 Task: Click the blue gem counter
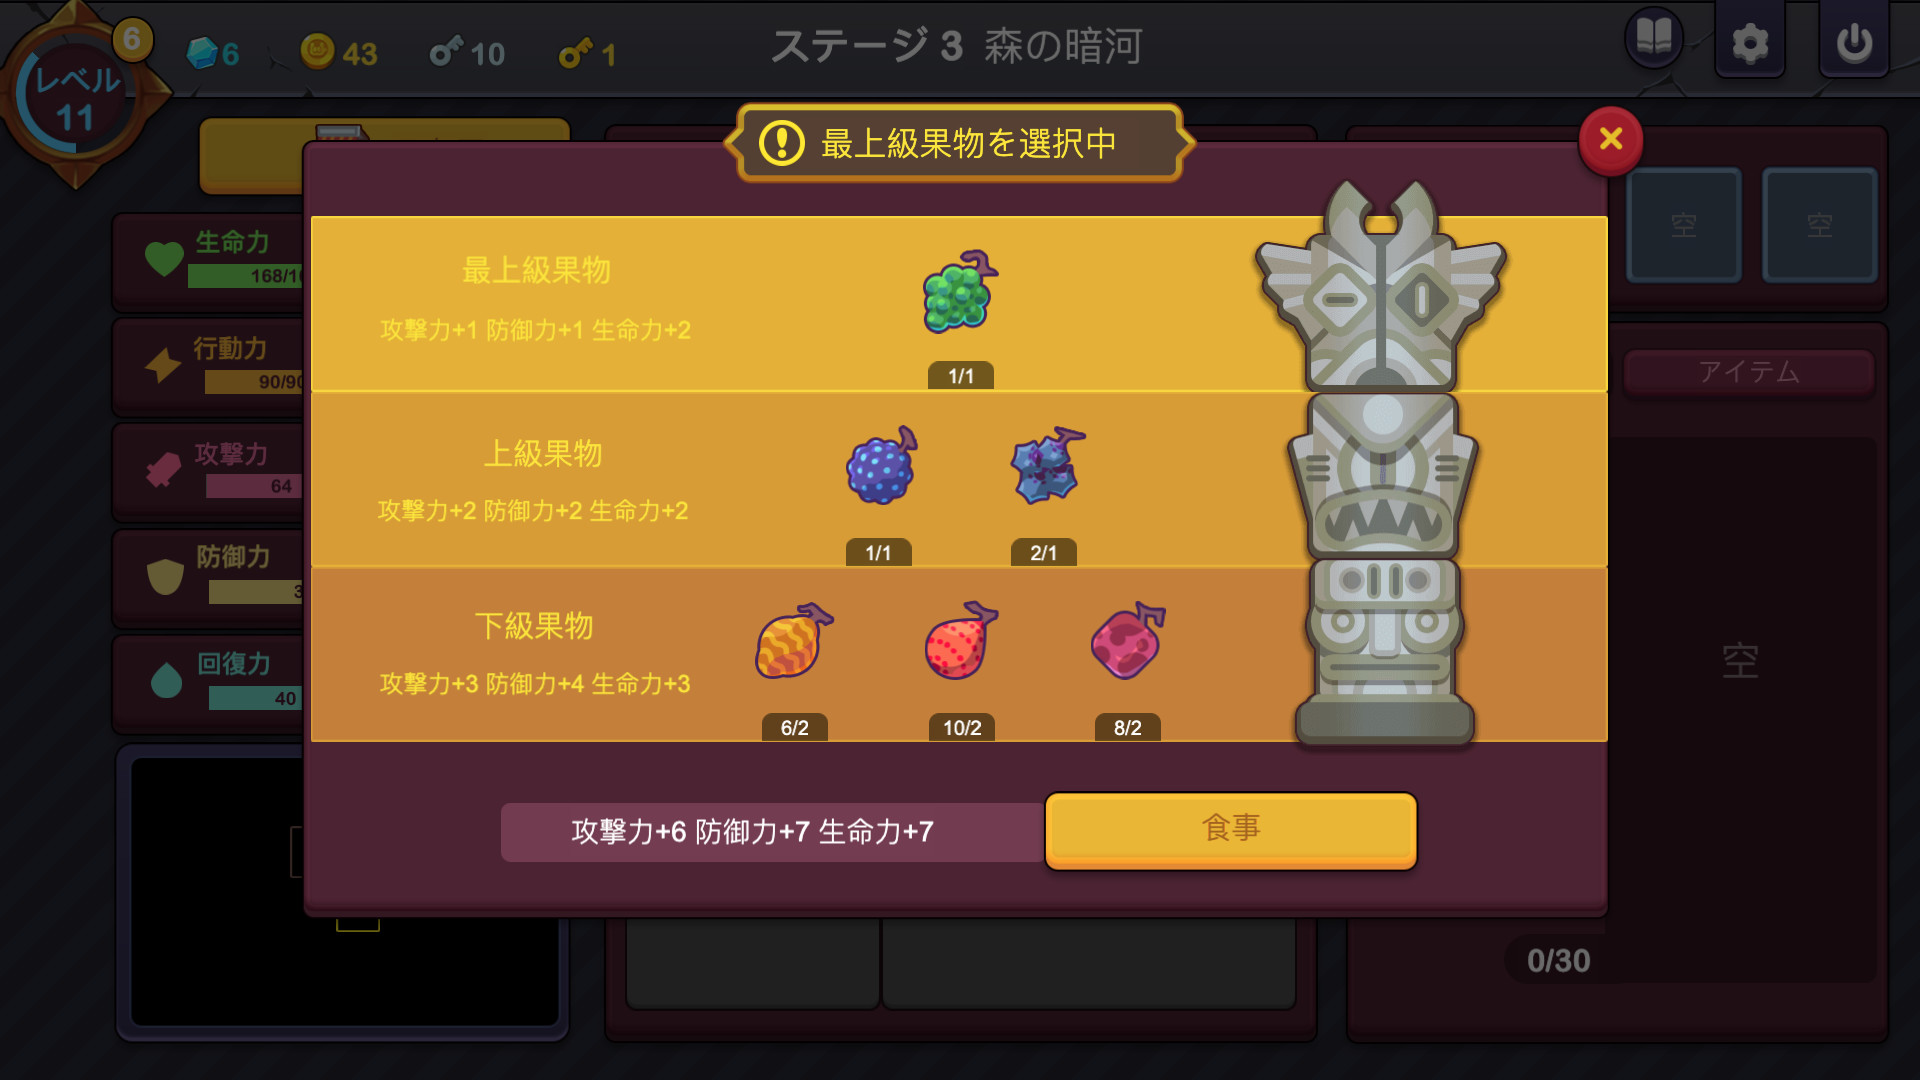[x=213, y=53]
